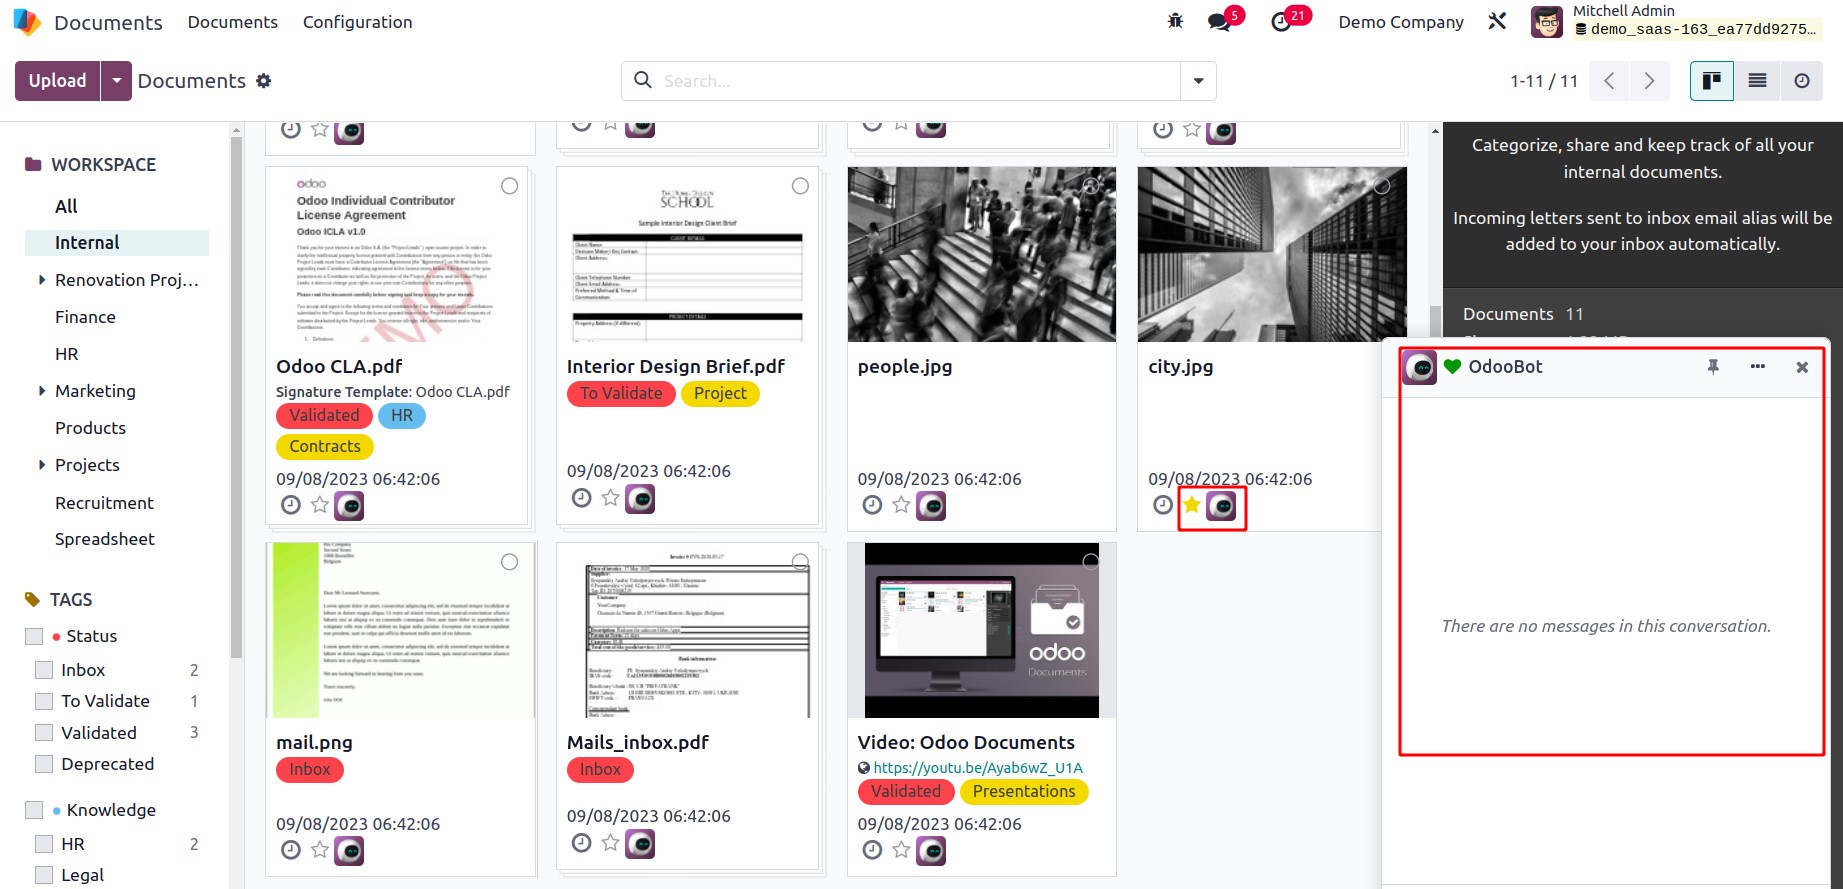
Task: Schedule activity on mail.png
Action: [291, 850]
